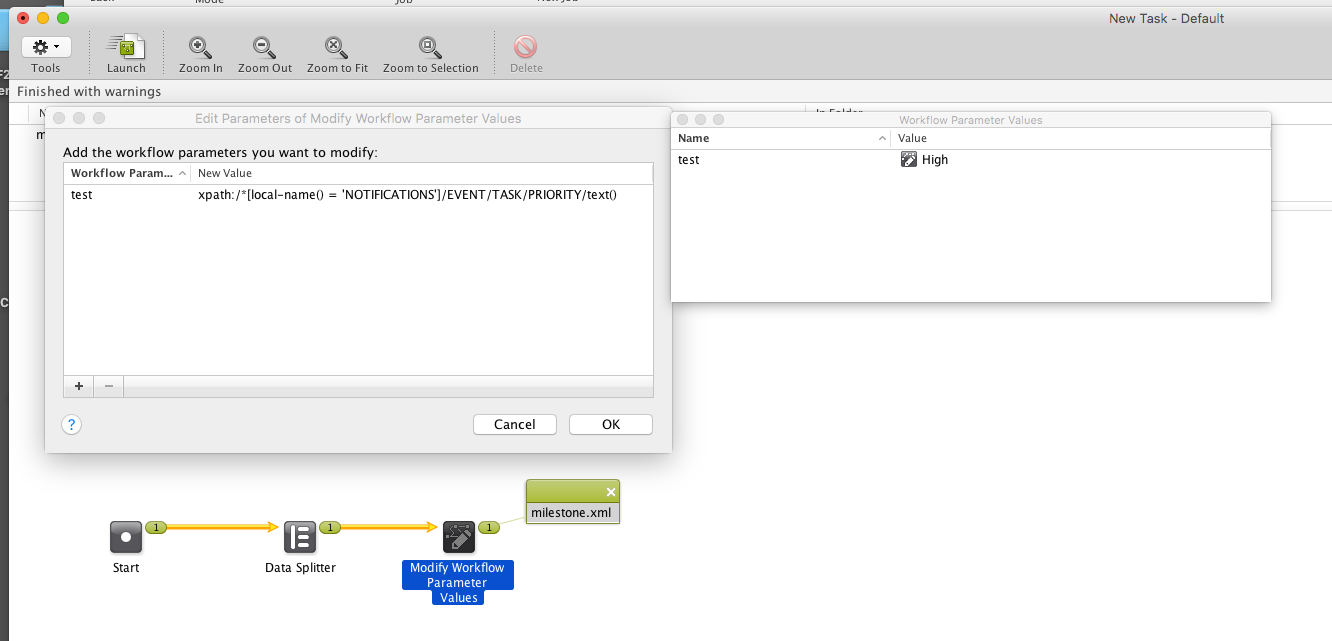Click the Delete toolbar icon

click(526, 46)
